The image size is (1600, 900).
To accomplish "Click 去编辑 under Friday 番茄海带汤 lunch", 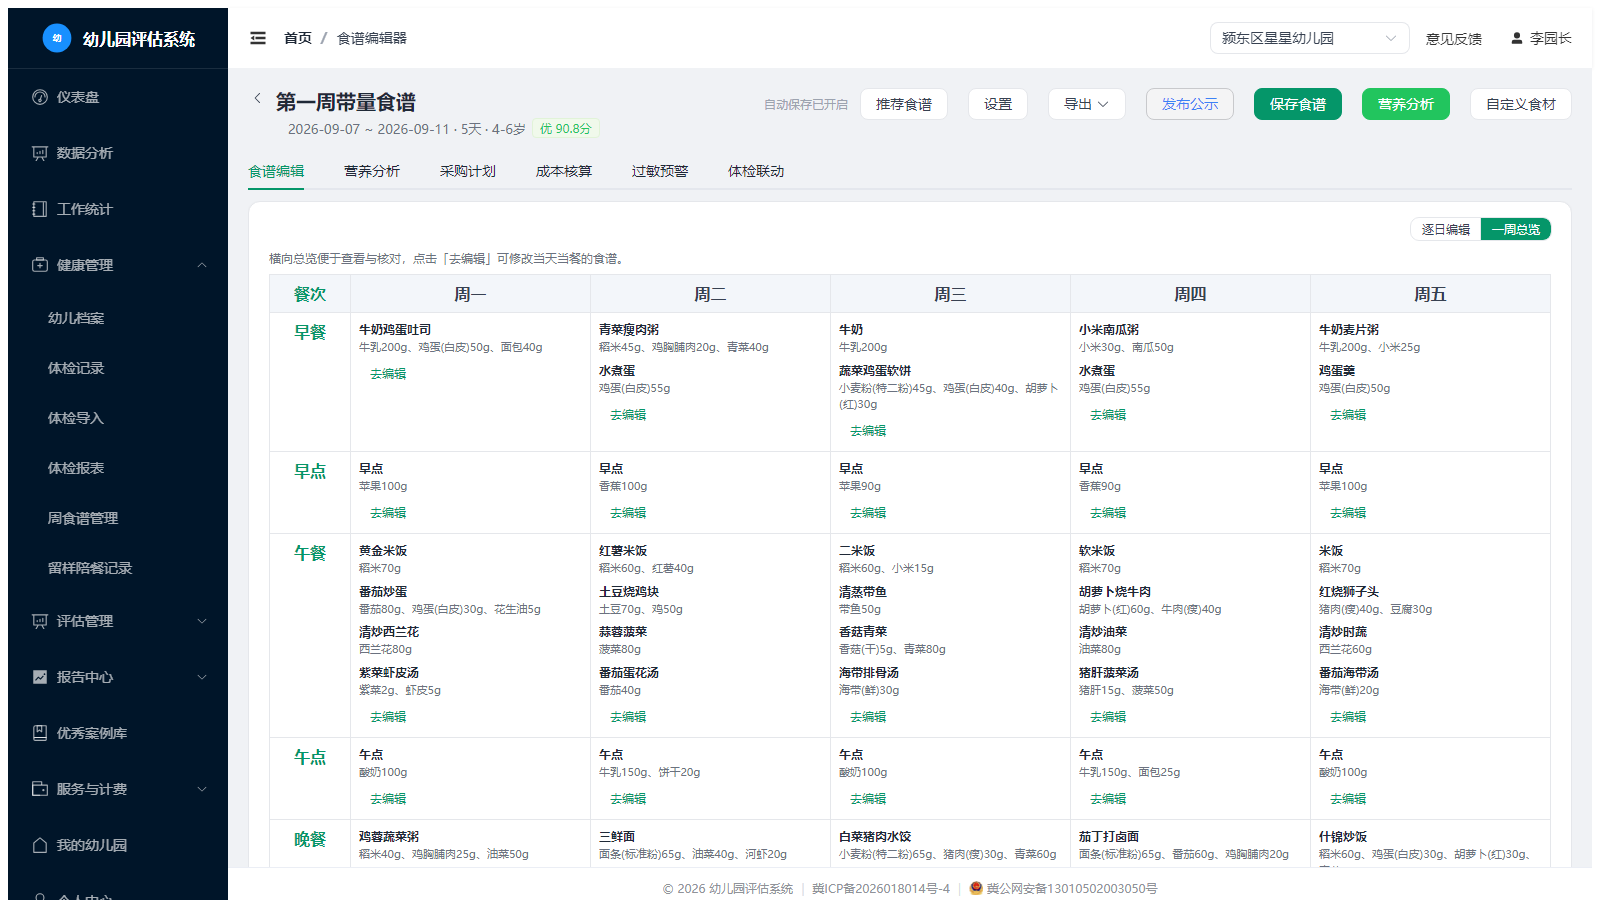I will (1348, 717).
